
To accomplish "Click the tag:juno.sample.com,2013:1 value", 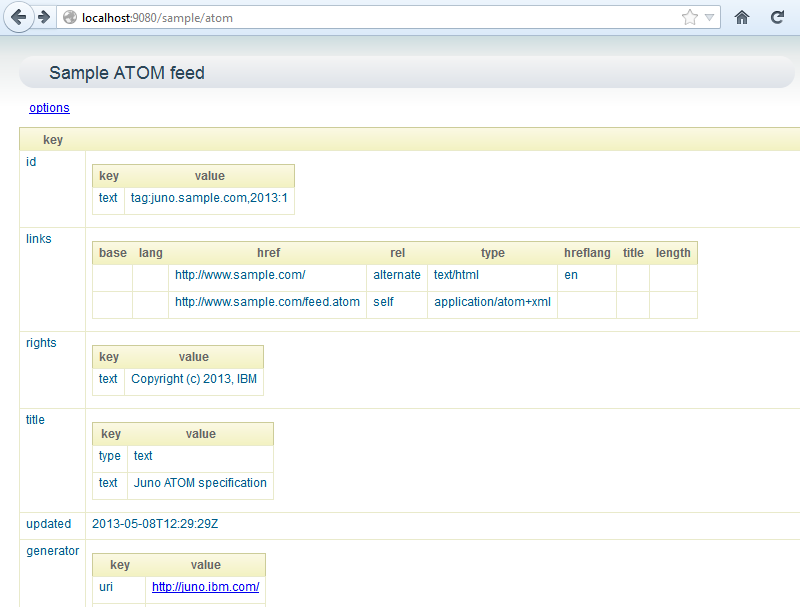I will pyautogui.click(x=209, y=198).
